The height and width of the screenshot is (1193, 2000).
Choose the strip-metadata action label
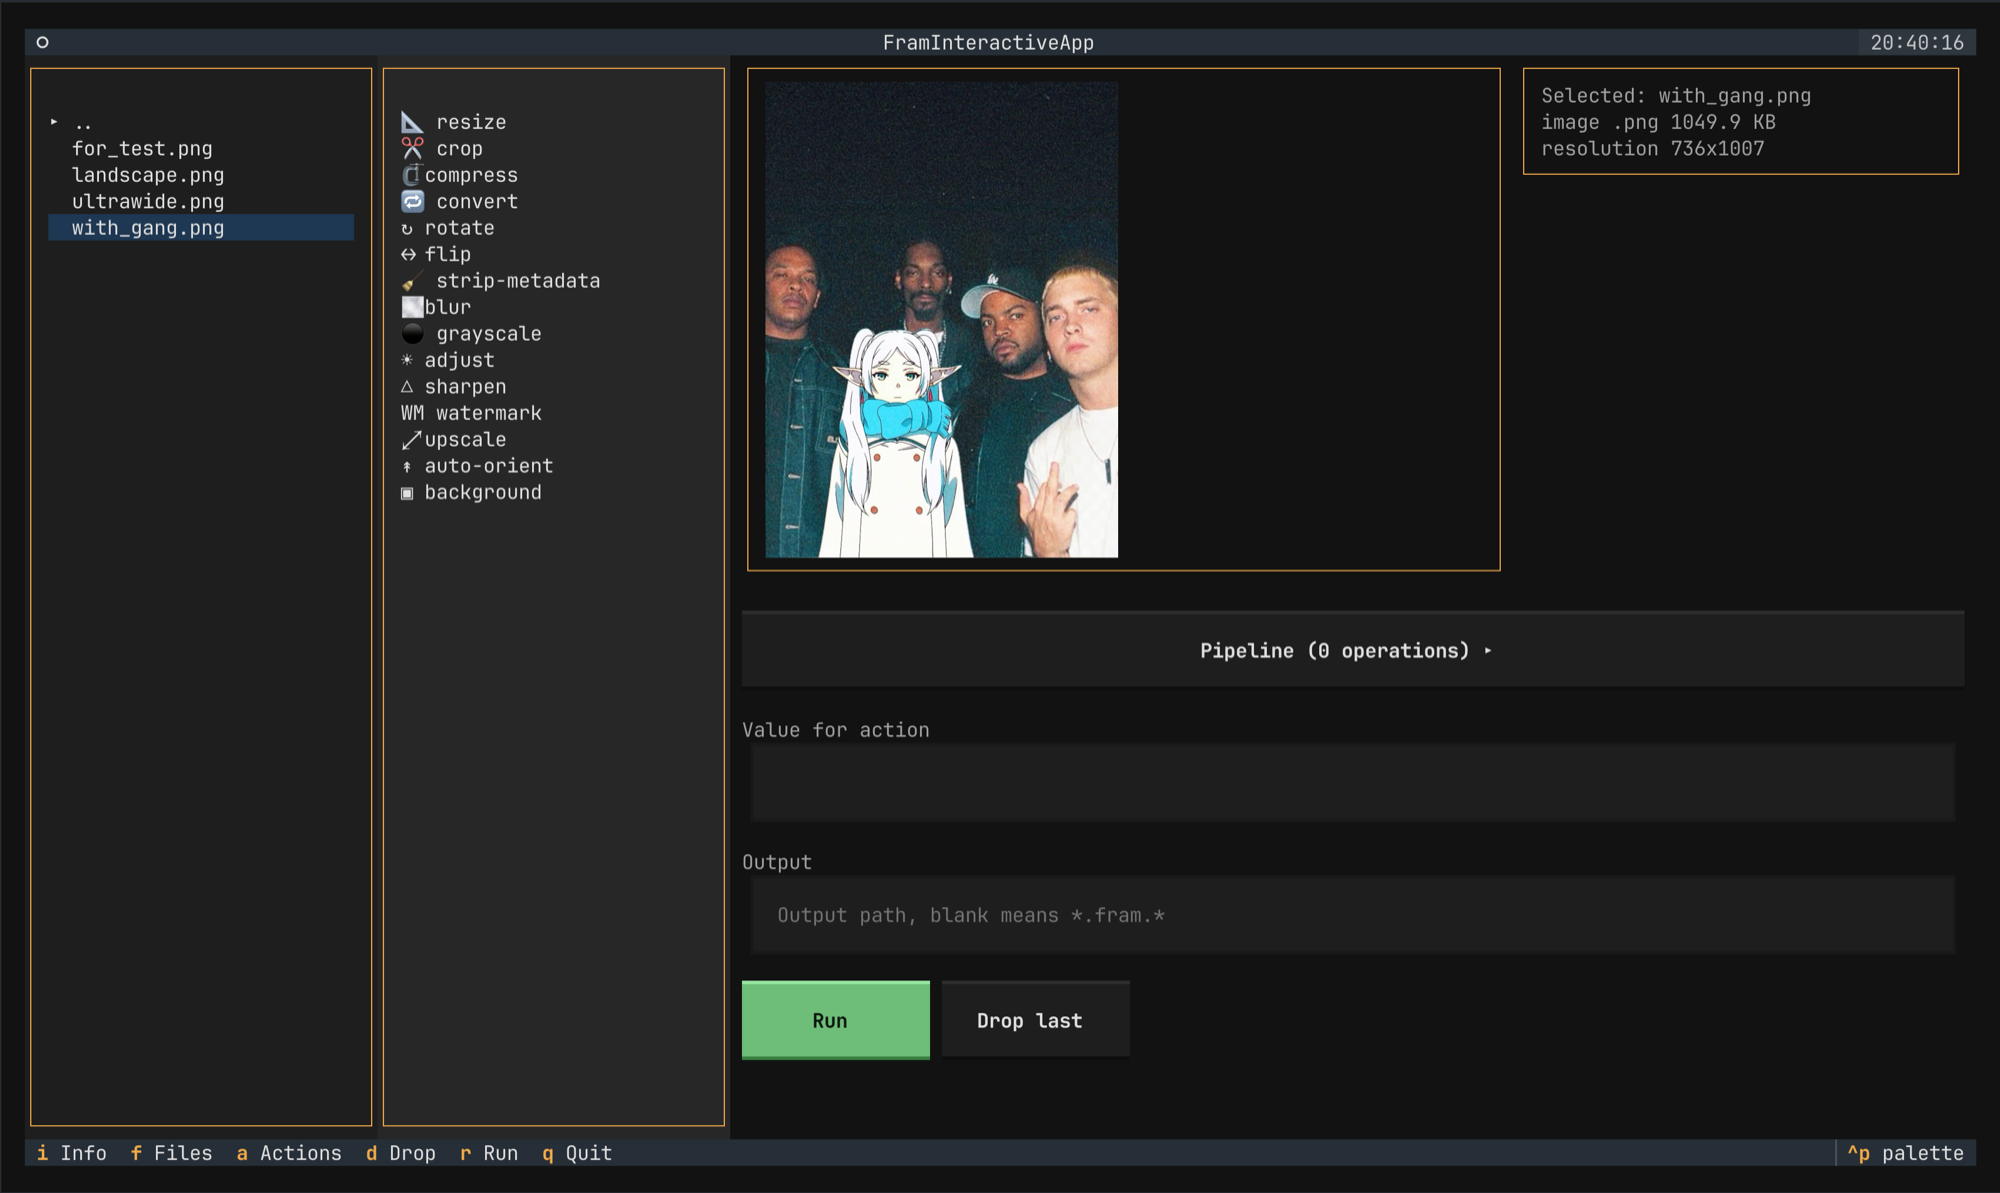pyautogui.click(x=518, y=281)
